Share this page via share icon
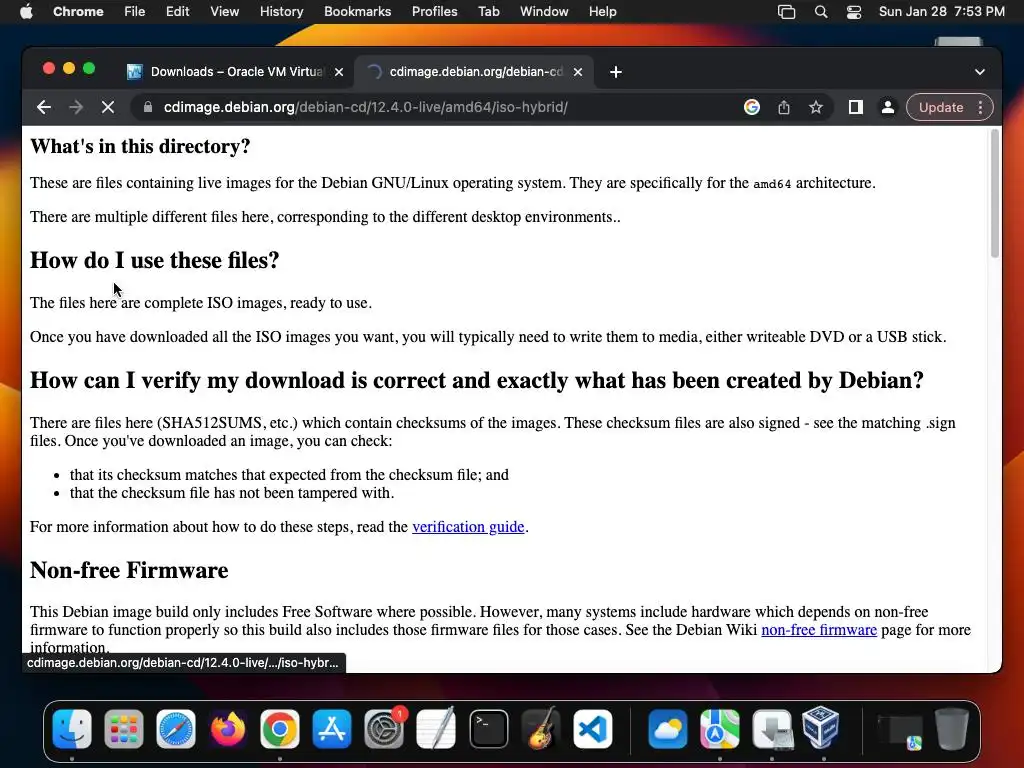Image resolution: width=1024 pixels, height=768 pixels. tap(784, 107)
